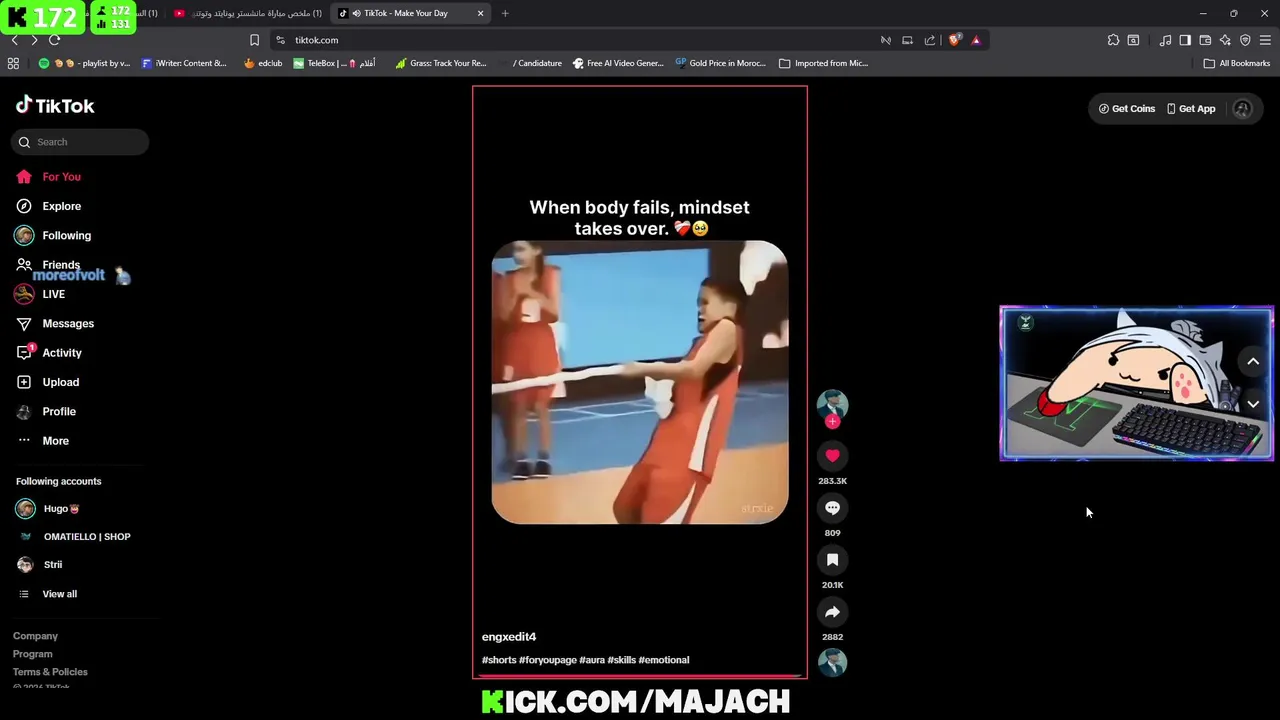Open OMATIELLO | SHOP following account
Image resolution: width=1280 pixels, height=720 pixels.
click(73, 537)
